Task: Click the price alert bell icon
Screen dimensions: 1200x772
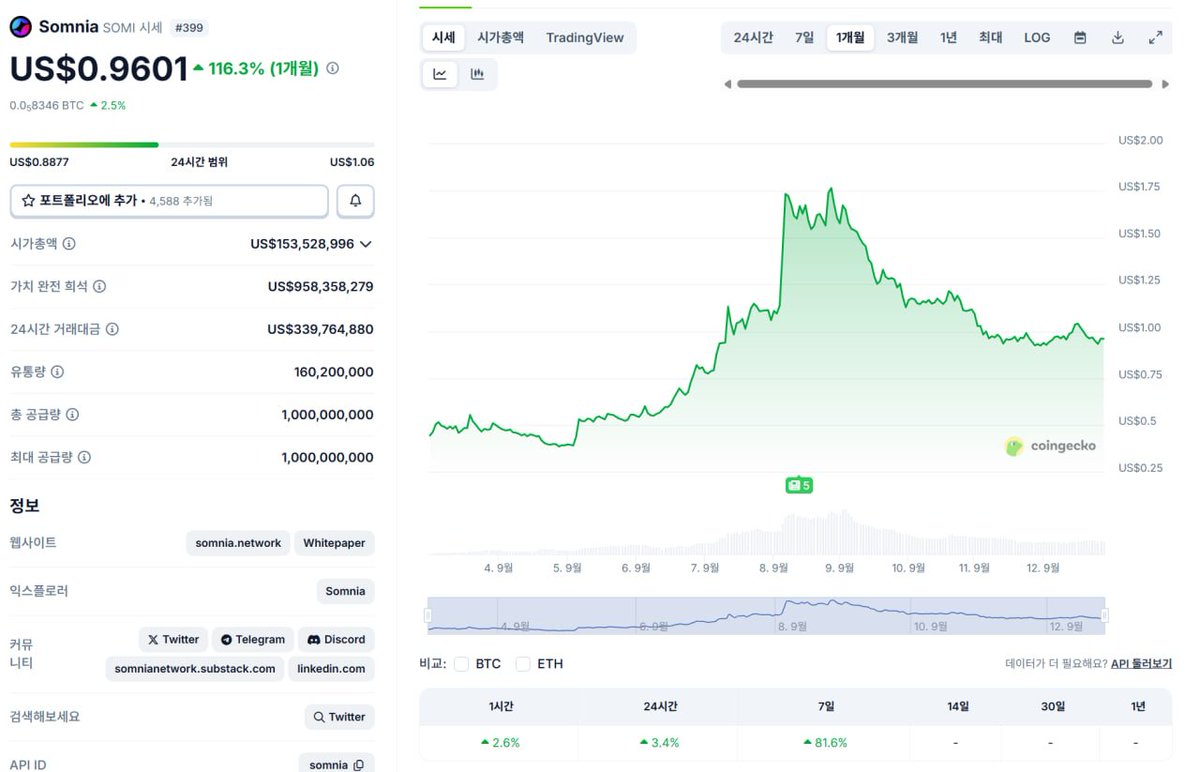Action: click(355, 201)
